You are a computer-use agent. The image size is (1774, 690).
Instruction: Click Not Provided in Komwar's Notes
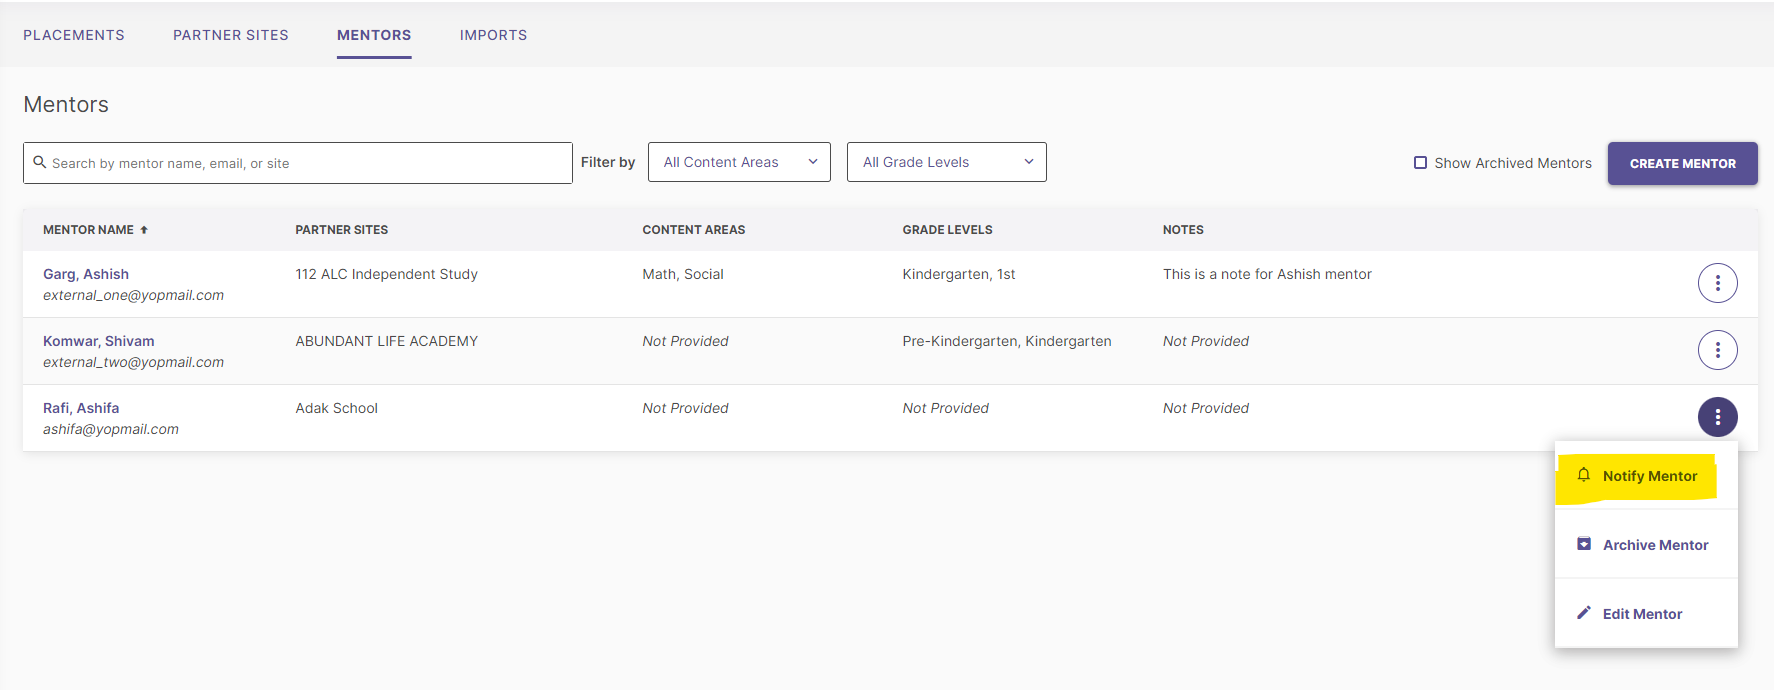tap(1206, 341)
